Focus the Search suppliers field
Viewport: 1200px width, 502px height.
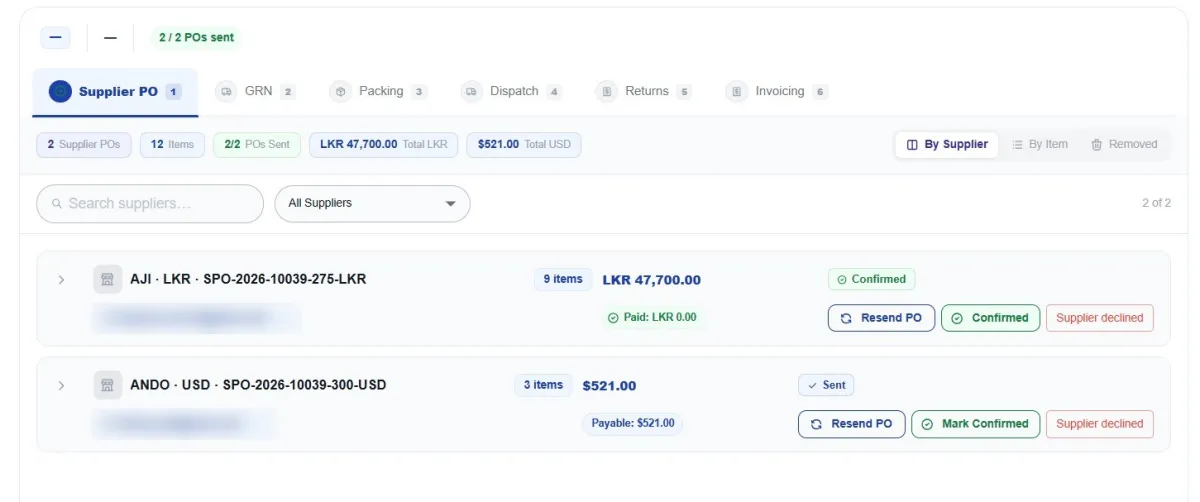pos(150,204)
